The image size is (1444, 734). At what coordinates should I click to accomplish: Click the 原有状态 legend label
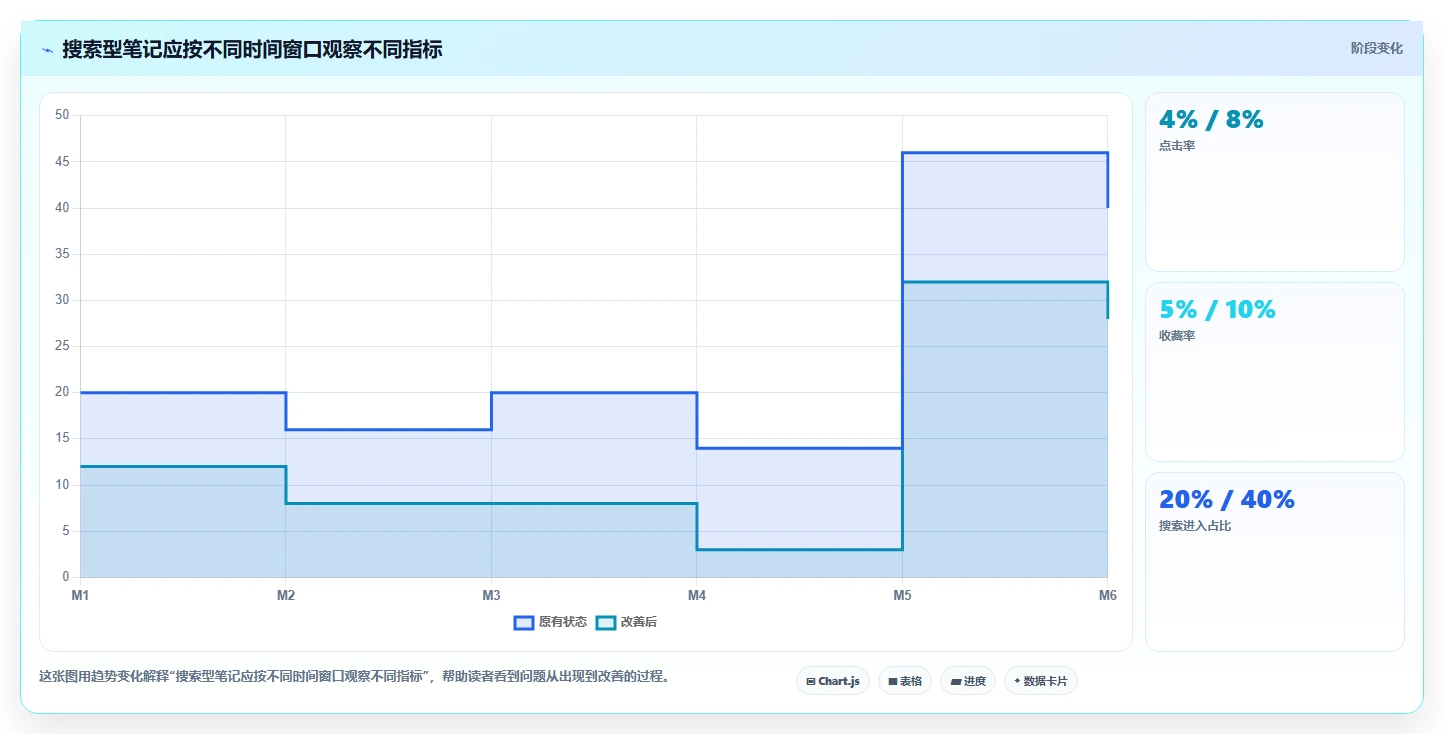tap(563, 622)
